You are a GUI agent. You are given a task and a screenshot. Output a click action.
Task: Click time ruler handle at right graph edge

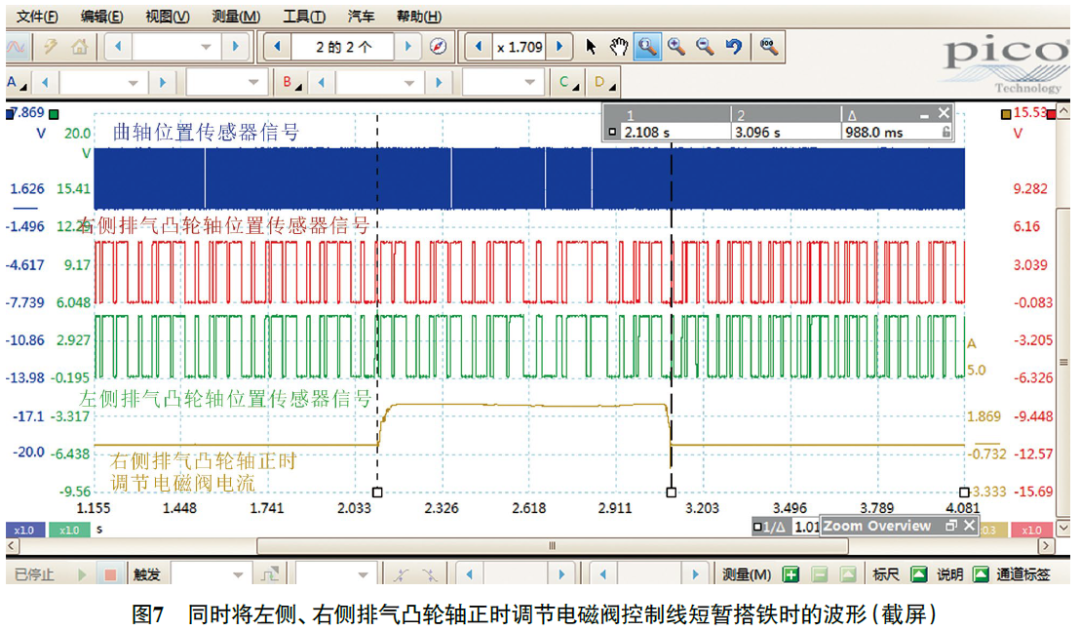tap(964, 492)
